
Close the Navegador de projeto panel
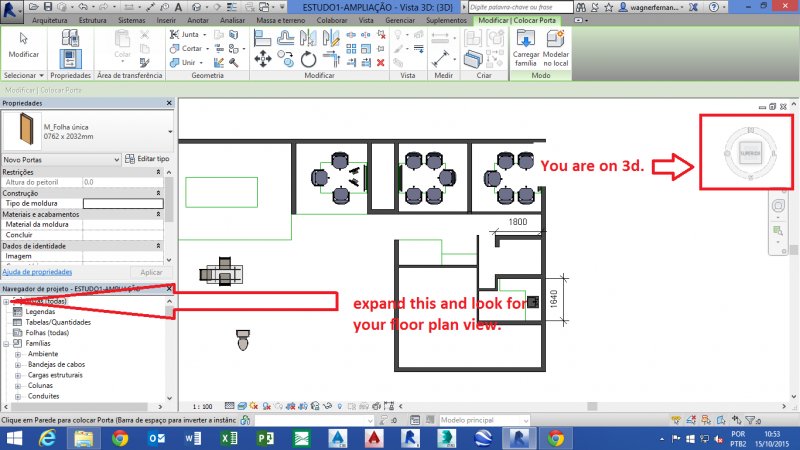[169, 289]
